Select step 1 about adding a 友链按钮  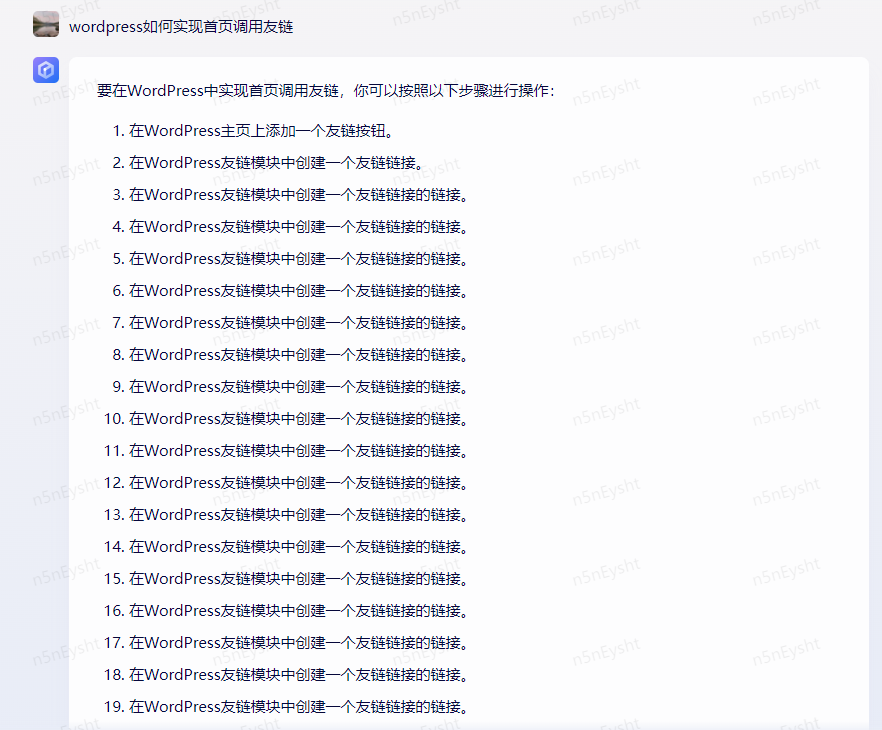tap(262, 131)
